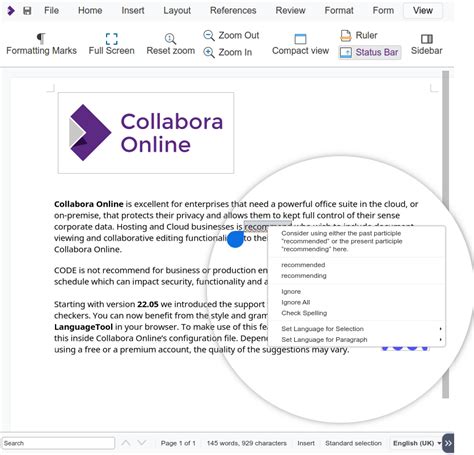Screen dimensions: 474x455
Task: Click the bold "LanguageTool" word in document
Action: pyautogui.click(x=83, y=327)
